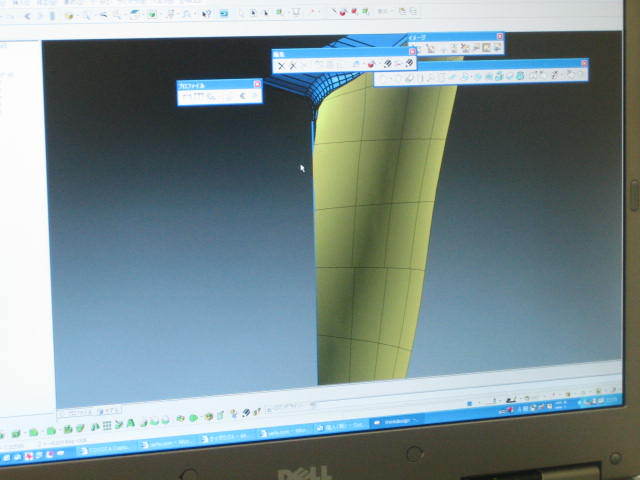This screenshot has height=480, width=640.
Task: Close the イメージ floating toolbar
Action: pos(500,36)
